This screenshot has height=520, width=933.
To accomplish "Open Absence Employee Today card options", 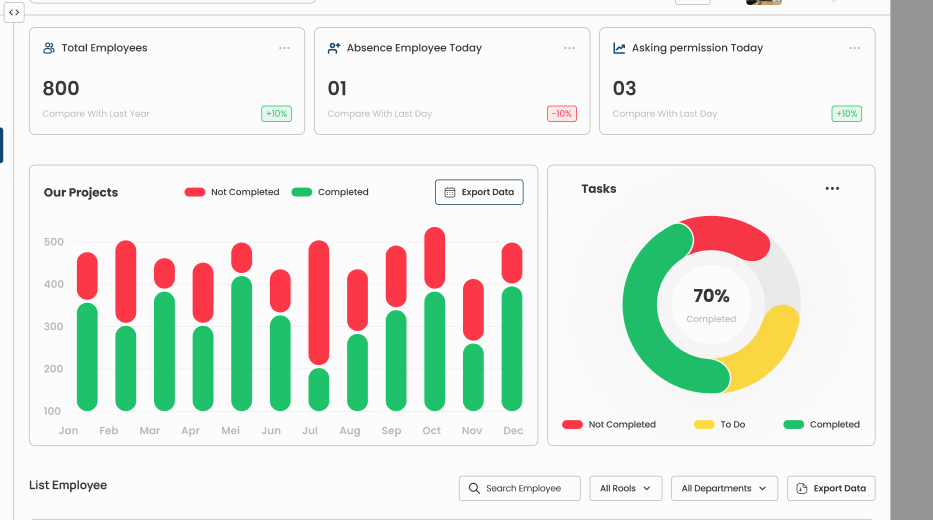I will click(x=570, y=48).
